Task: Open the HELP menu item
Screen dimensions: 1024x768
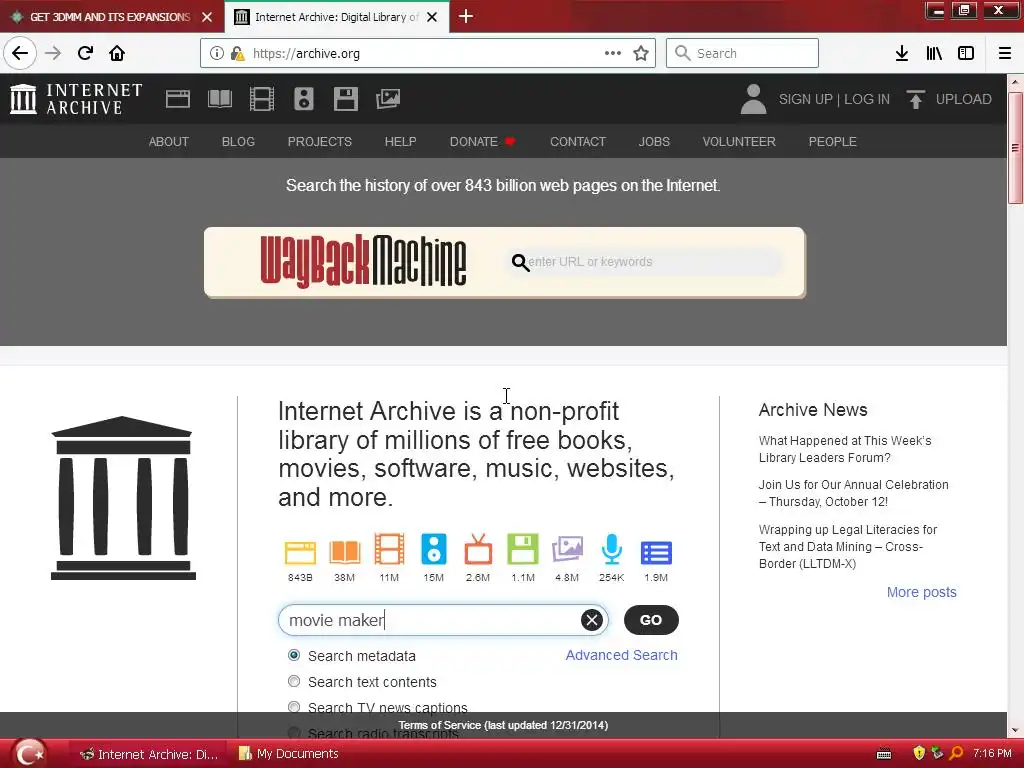Action: click(400, 142)
